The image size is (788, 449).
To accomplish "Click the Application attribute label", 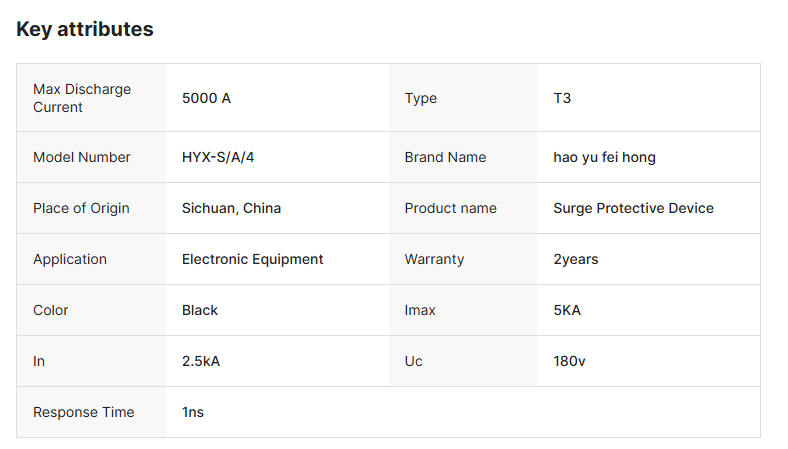I will coord(70,259).
